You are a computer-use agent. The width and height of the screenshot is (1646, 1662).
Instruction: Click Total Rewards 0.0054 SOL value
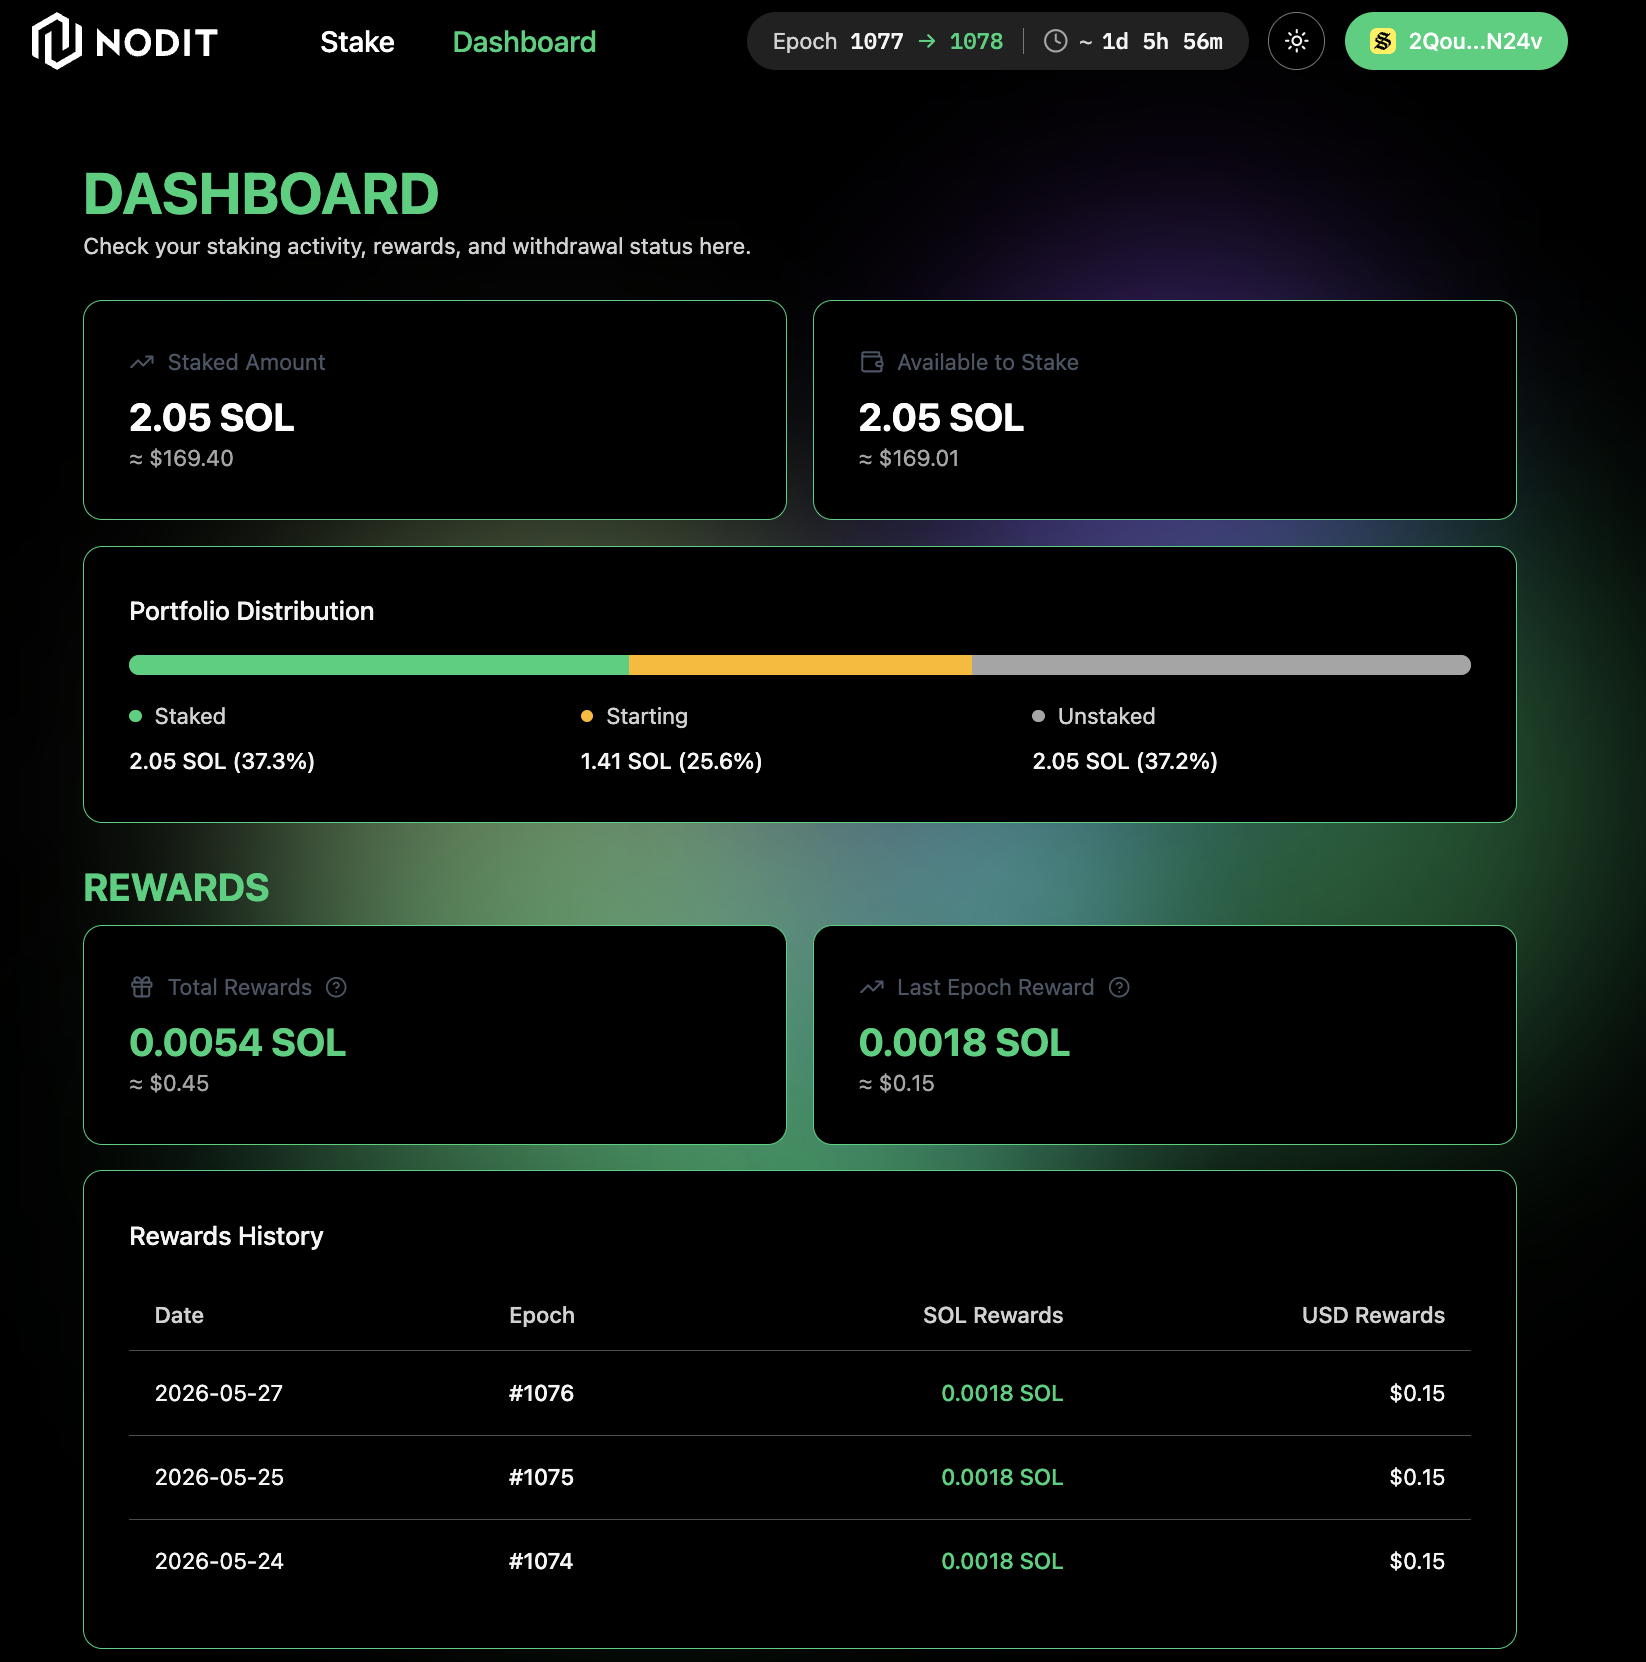(x=238, y=1042)
